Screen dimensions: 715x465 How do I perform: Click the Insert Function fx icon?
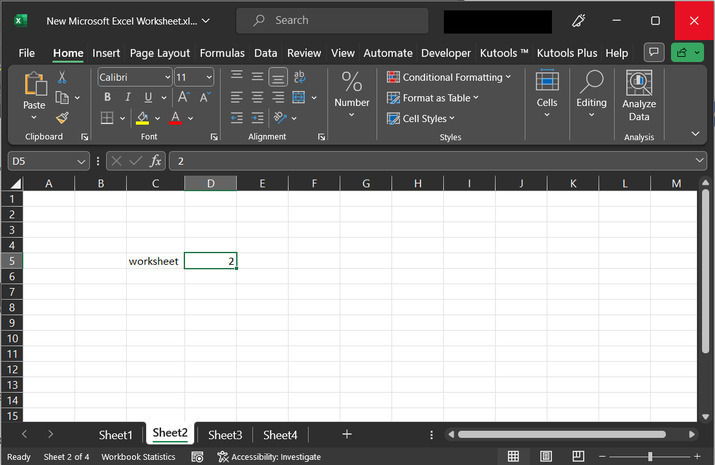coord(156,161)
